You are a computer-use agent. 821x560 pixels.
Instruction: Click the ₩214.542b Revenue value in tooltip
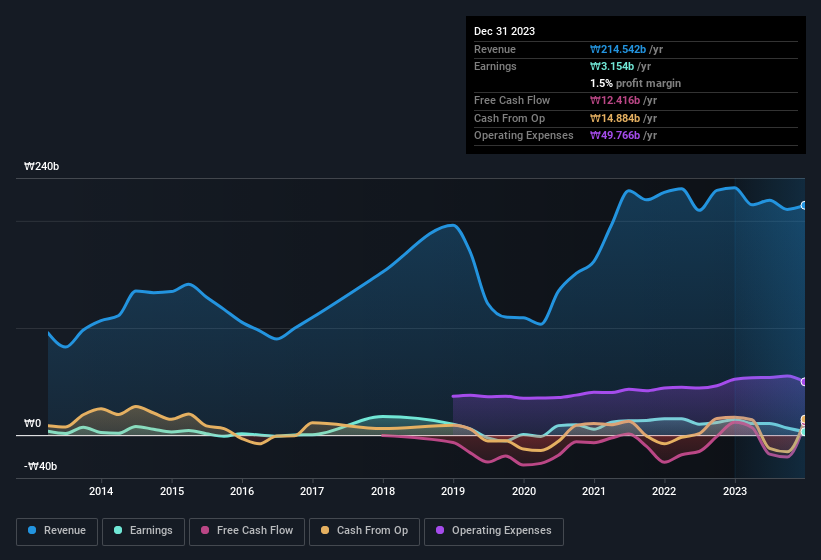coord(618,49)
